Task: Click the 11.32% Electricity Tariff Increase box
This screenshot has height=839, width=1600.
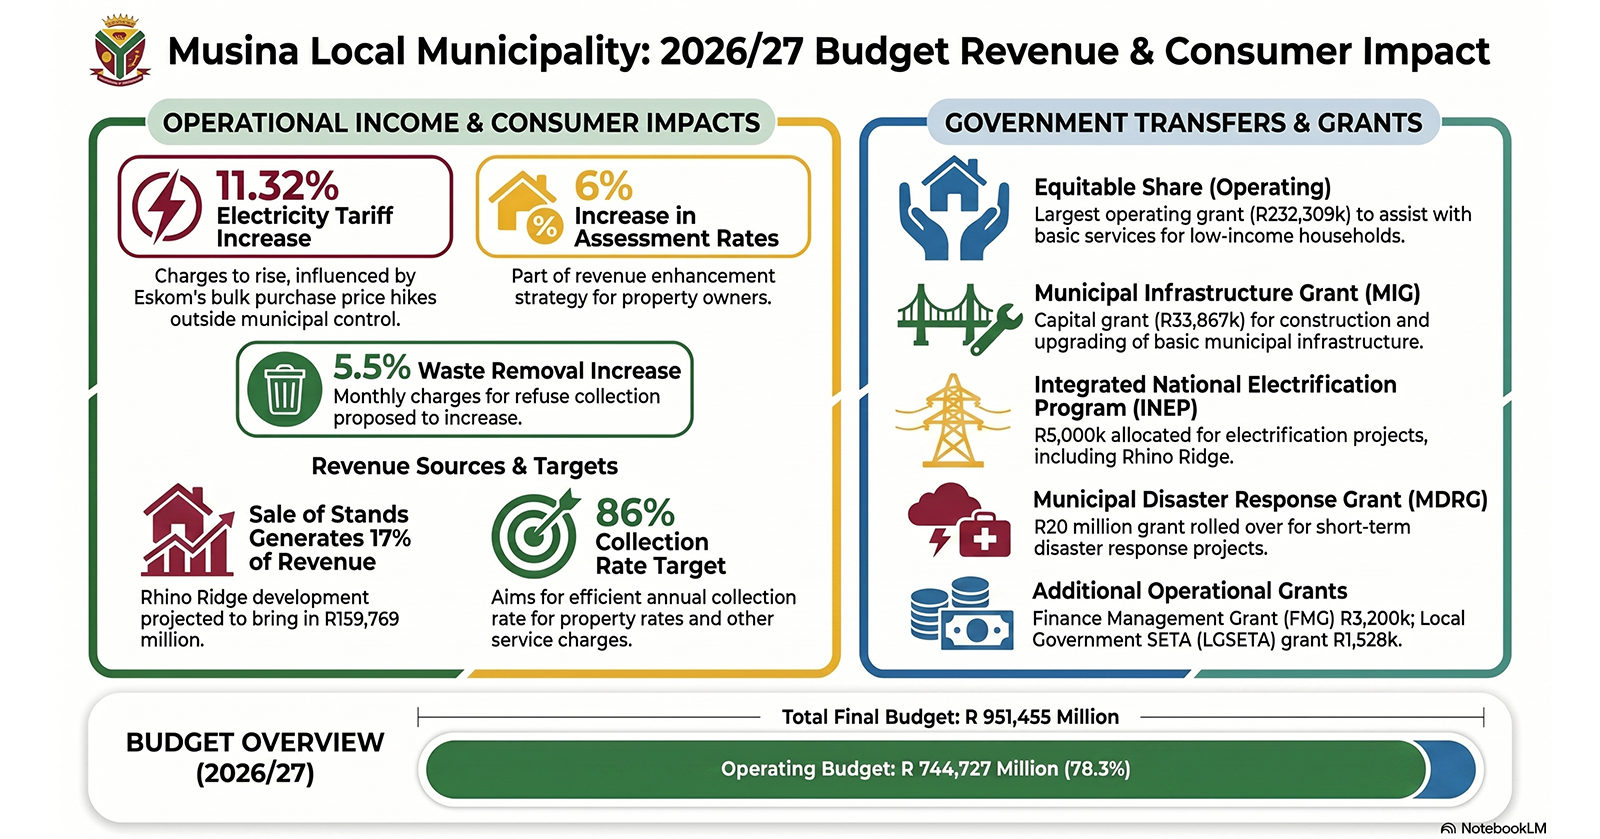Action: [x=285, y=207]
